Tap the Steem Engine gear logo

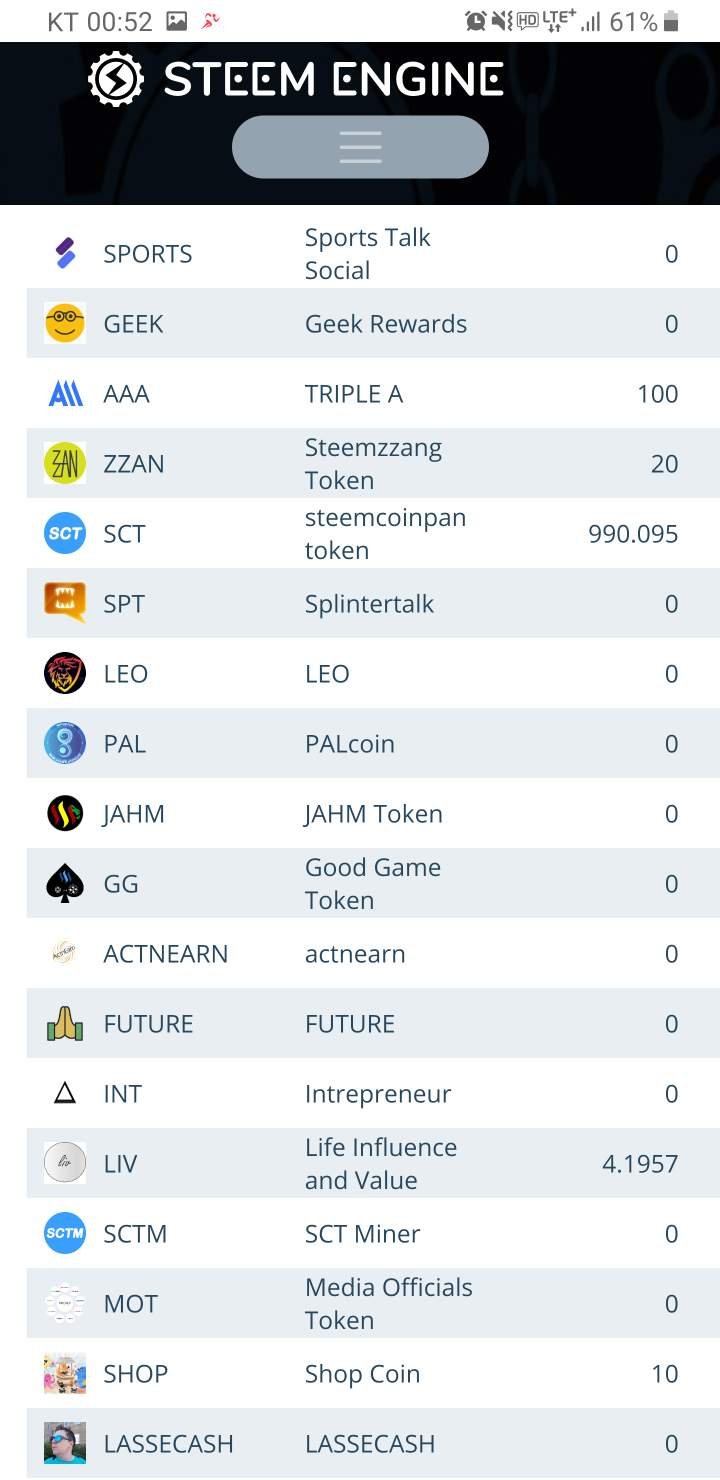[116, 80]
